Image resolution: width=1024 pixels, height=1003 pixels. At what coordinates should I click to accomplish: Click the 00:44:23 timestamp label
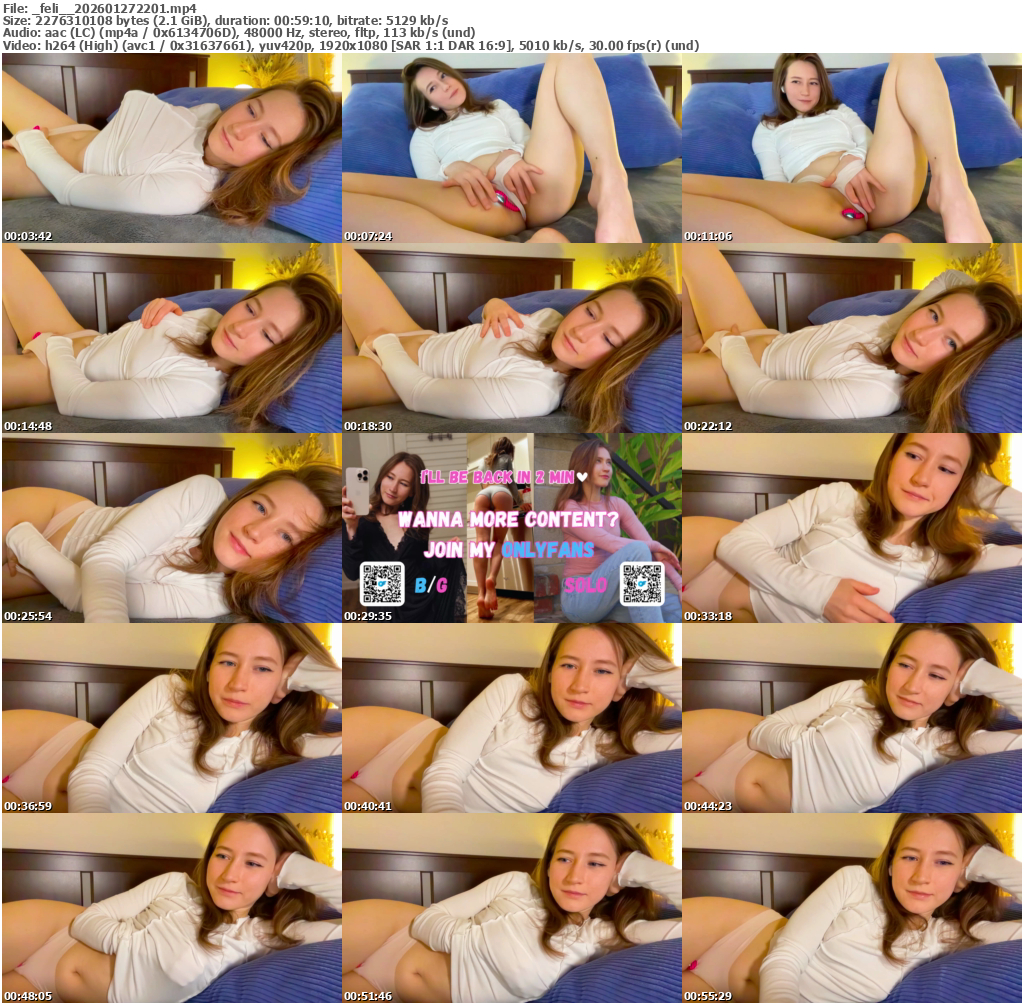706,806
